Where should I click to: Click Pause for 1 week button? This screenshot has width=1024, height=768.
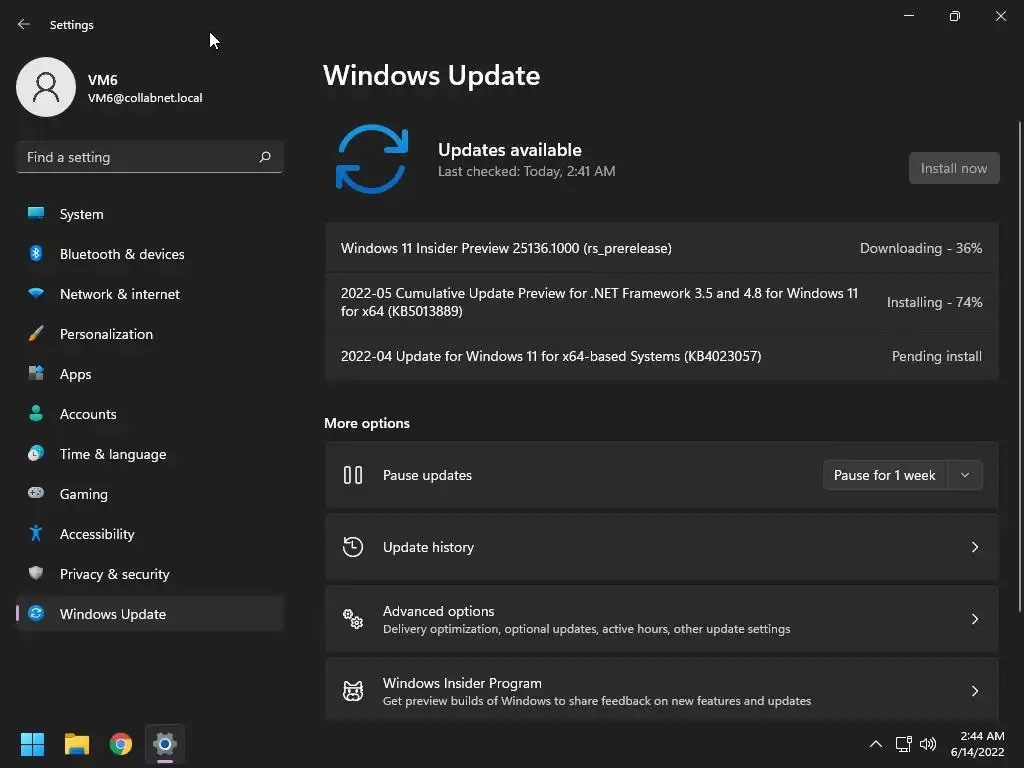click(884, 475)
